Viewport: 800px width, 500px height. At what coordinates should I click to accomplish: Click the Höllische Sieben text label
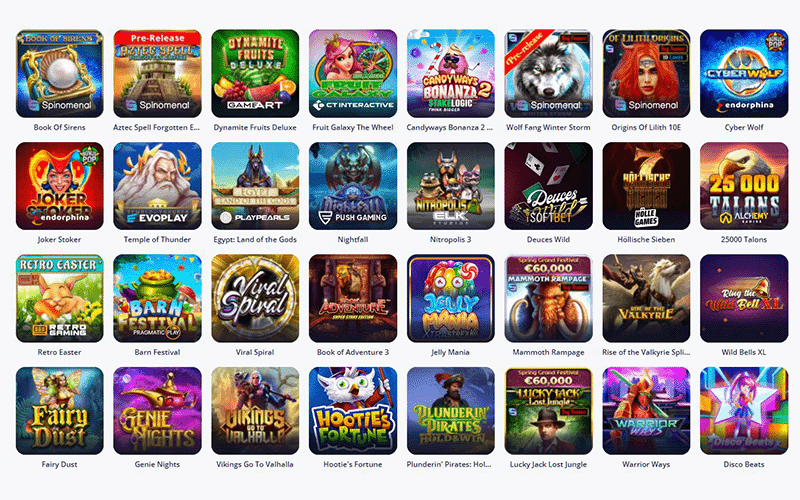(x=646, y=239)
